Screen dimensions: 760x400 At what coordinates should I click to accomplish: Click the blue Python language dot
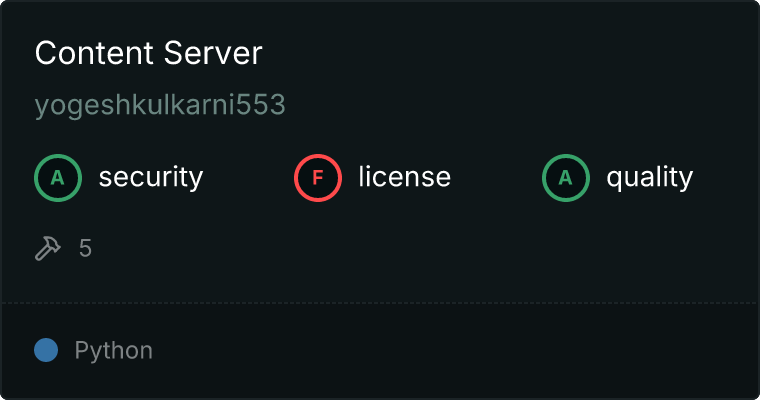46,350
